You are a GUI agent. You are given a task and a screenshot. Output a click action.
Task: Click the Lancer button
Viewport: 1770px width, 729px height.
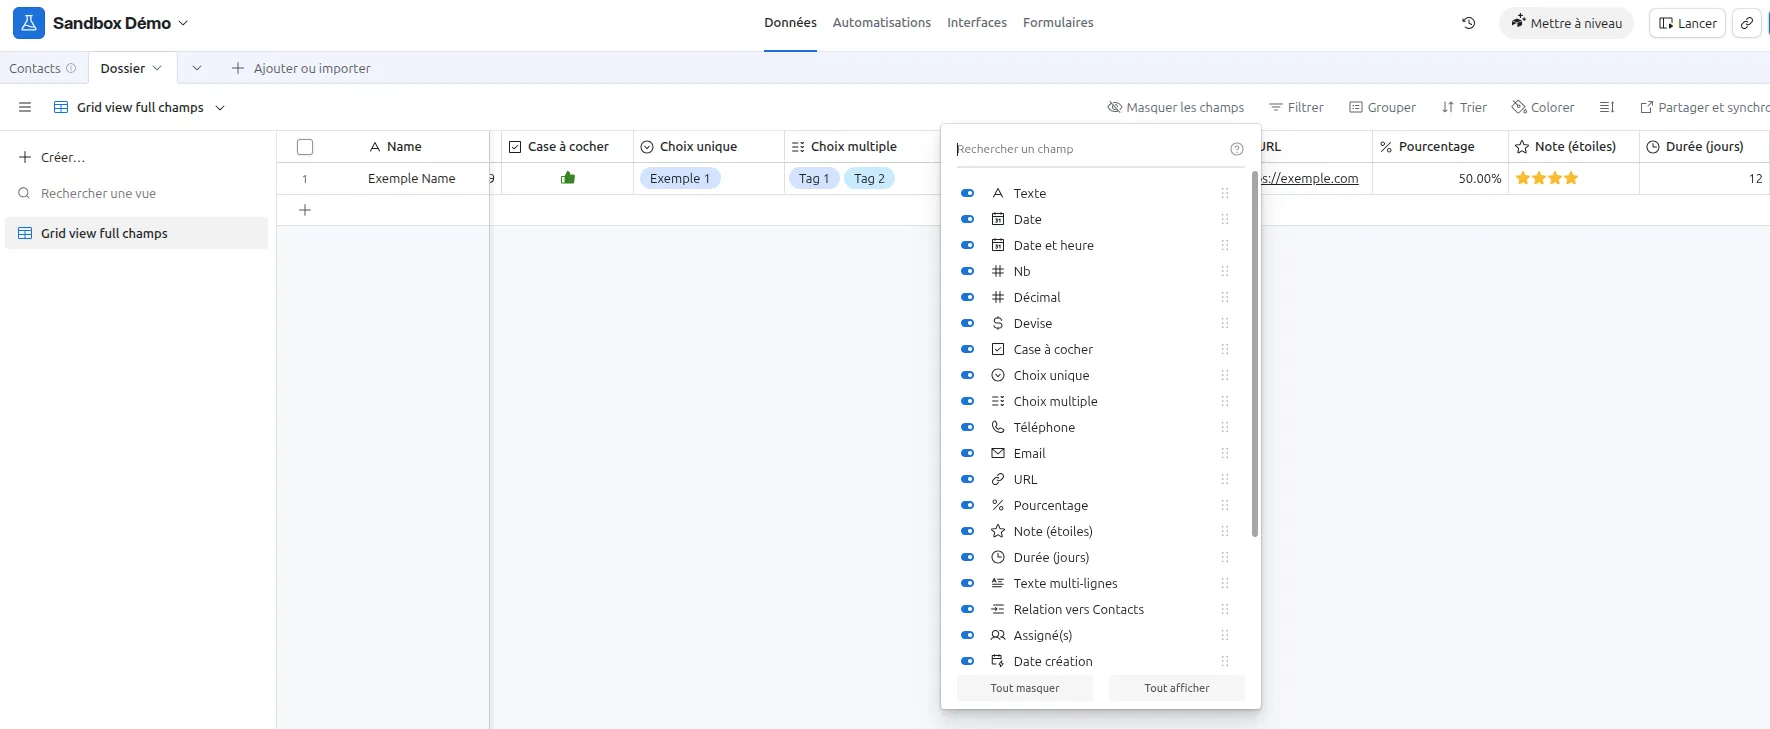pos(1687,23)
